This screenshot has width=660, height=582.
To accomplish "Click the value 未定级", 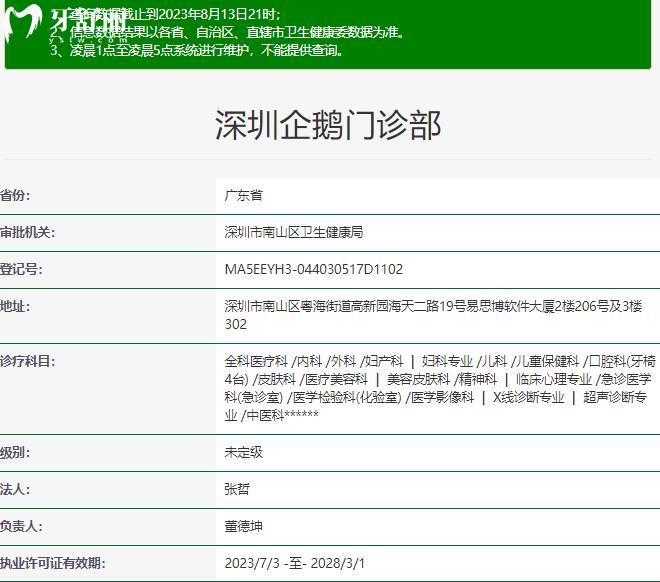I will pyautogui.click(x=243, y=453).
